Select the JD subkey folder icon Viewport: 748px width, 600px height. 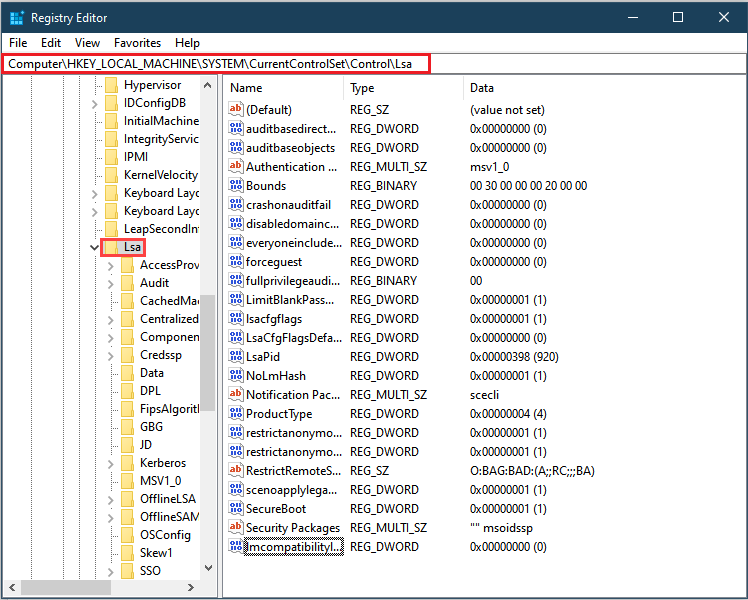(x=127, y=445)
